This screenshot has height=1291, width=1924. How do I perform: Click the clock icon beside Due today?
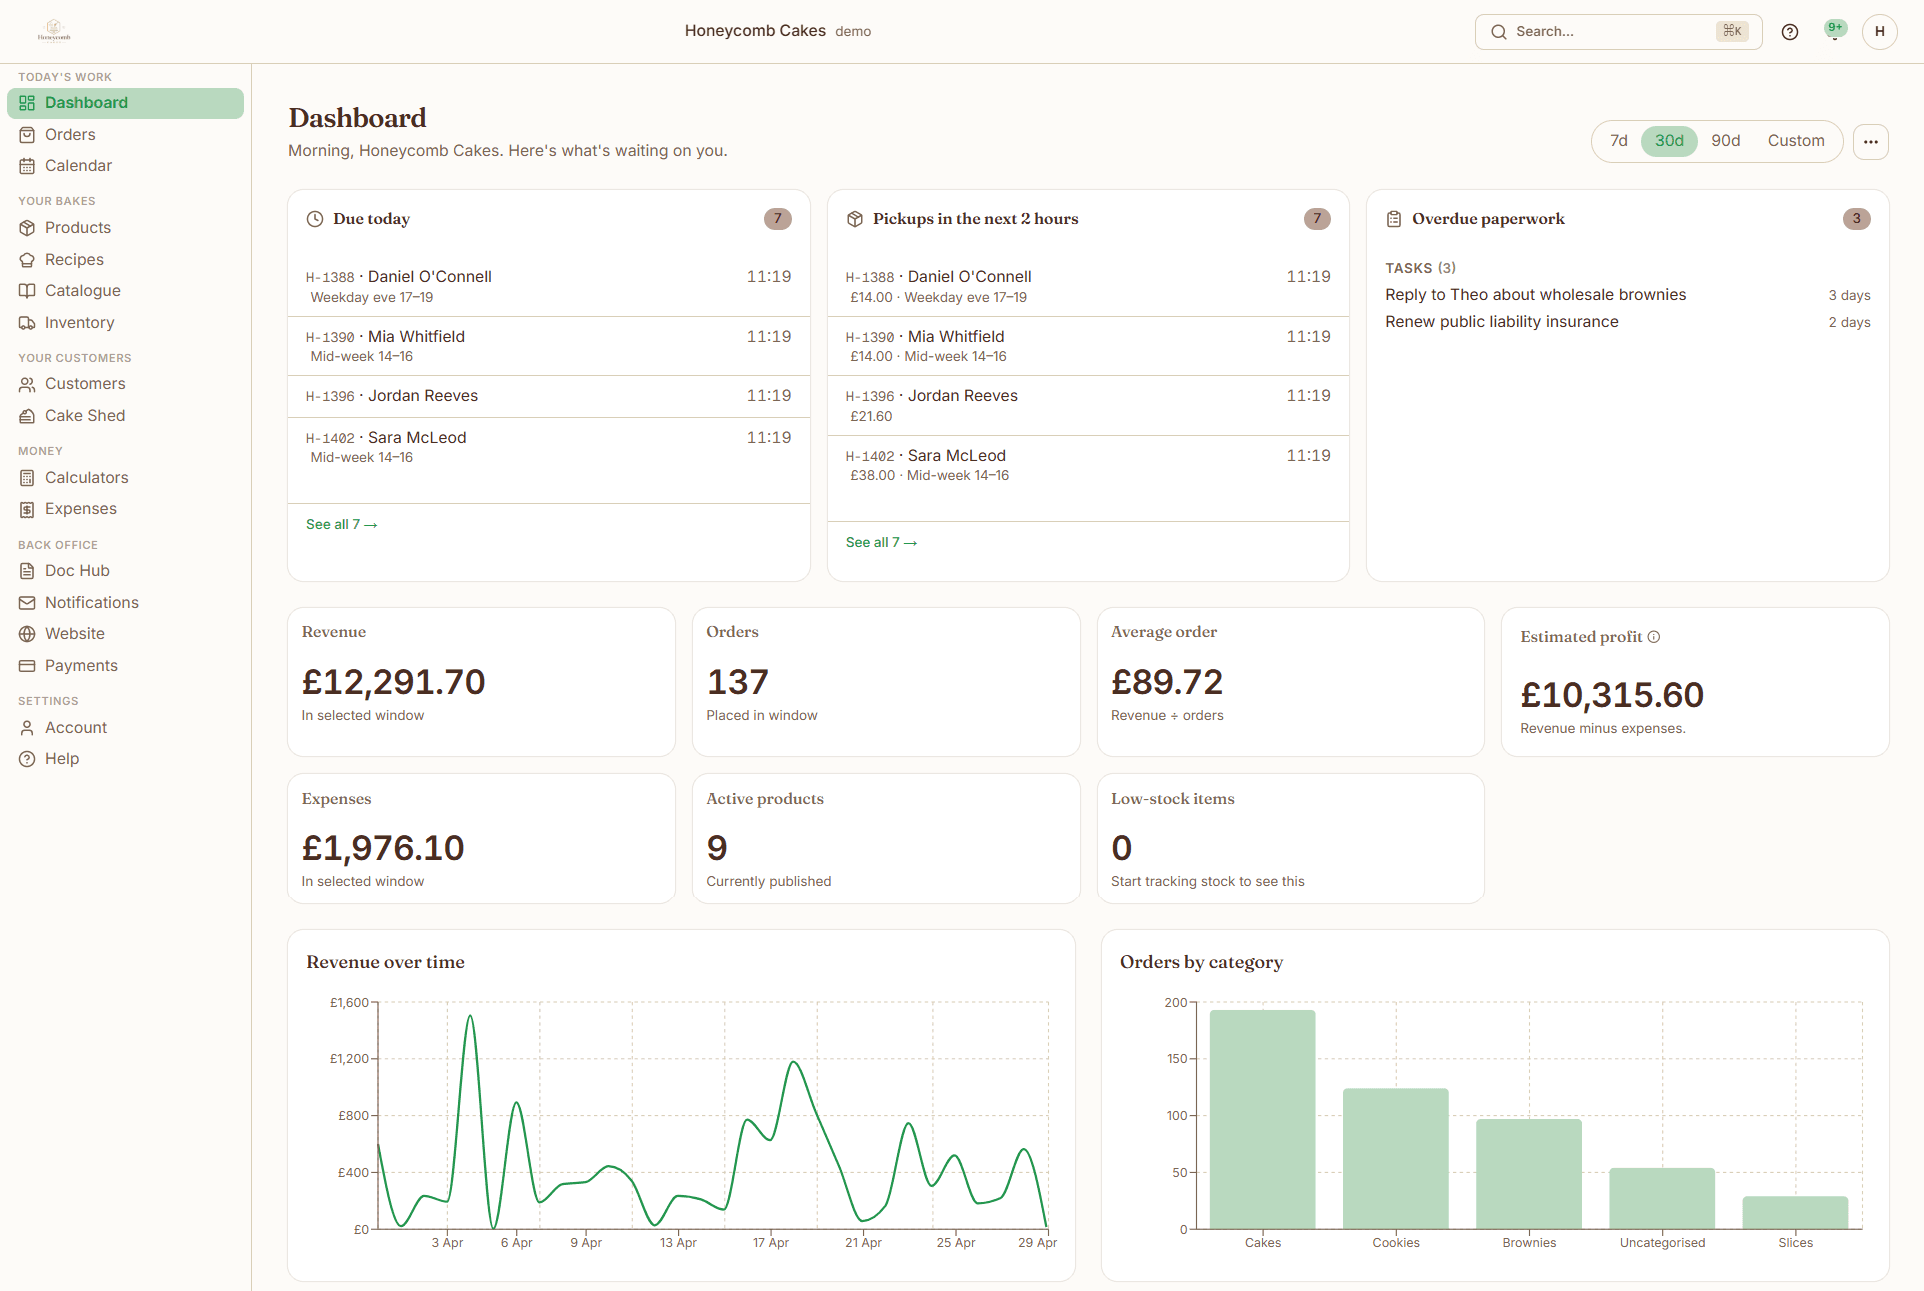point(315,219)
